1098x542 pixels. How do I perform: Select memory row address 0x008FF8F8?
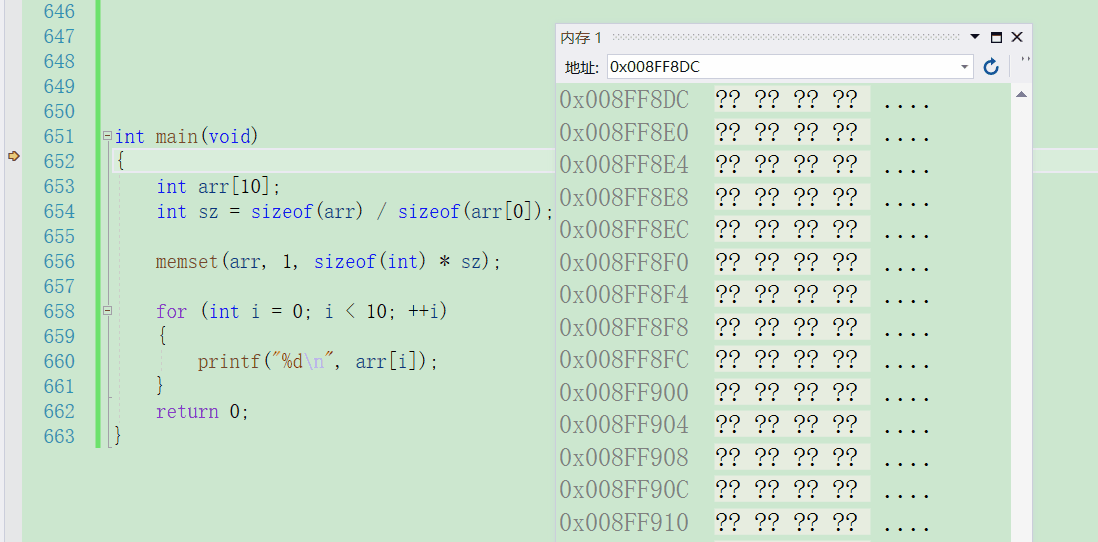point(624,328)
